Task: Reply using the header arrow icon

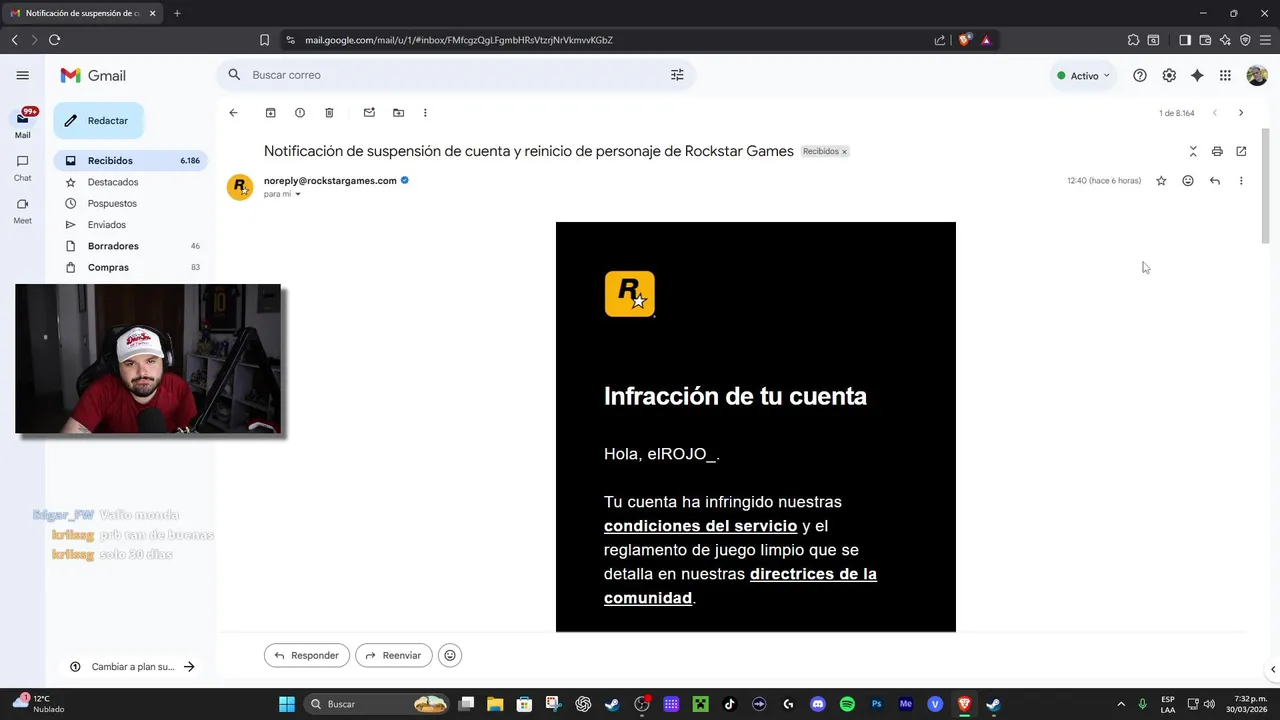Action: tap(1215, 181)
